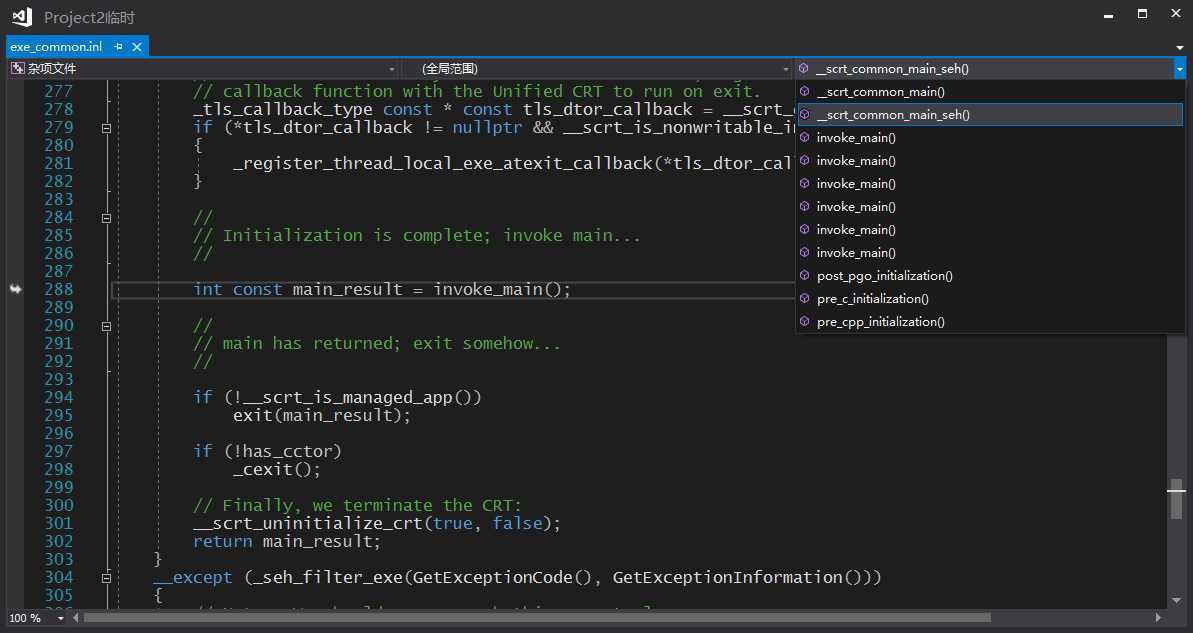The image size is (1193, 633).
Task: Click the Visual Studio logo icon
Action: click(22, 17)
